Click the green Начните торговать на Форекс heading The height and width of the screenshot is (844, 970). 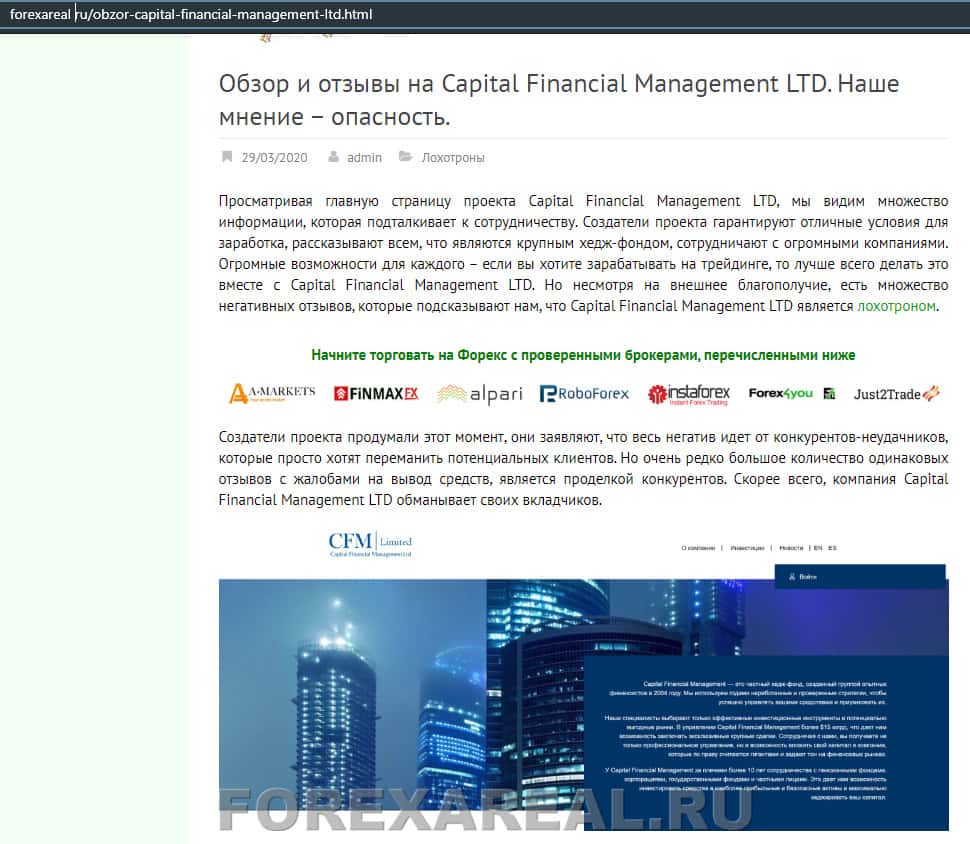coord(583,355)
